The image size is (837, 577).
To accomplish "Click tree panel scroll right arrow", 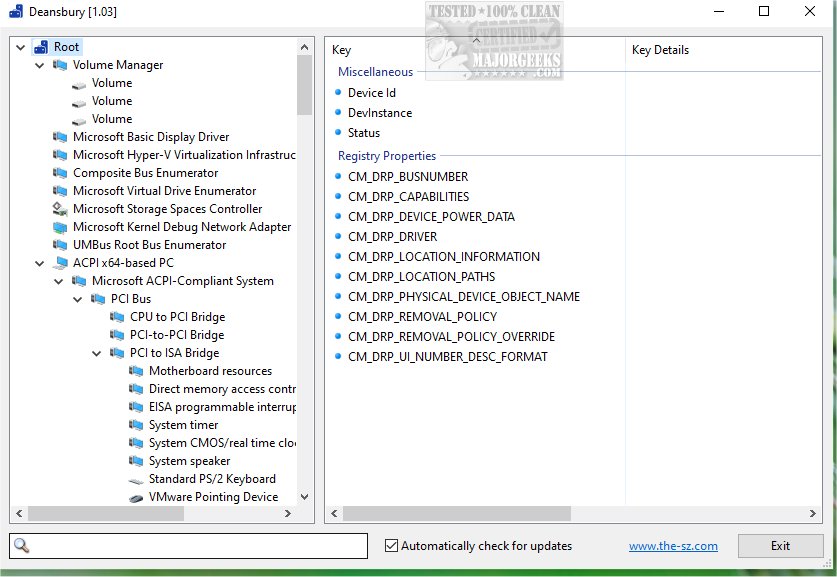I will click(x=288, y=513).
